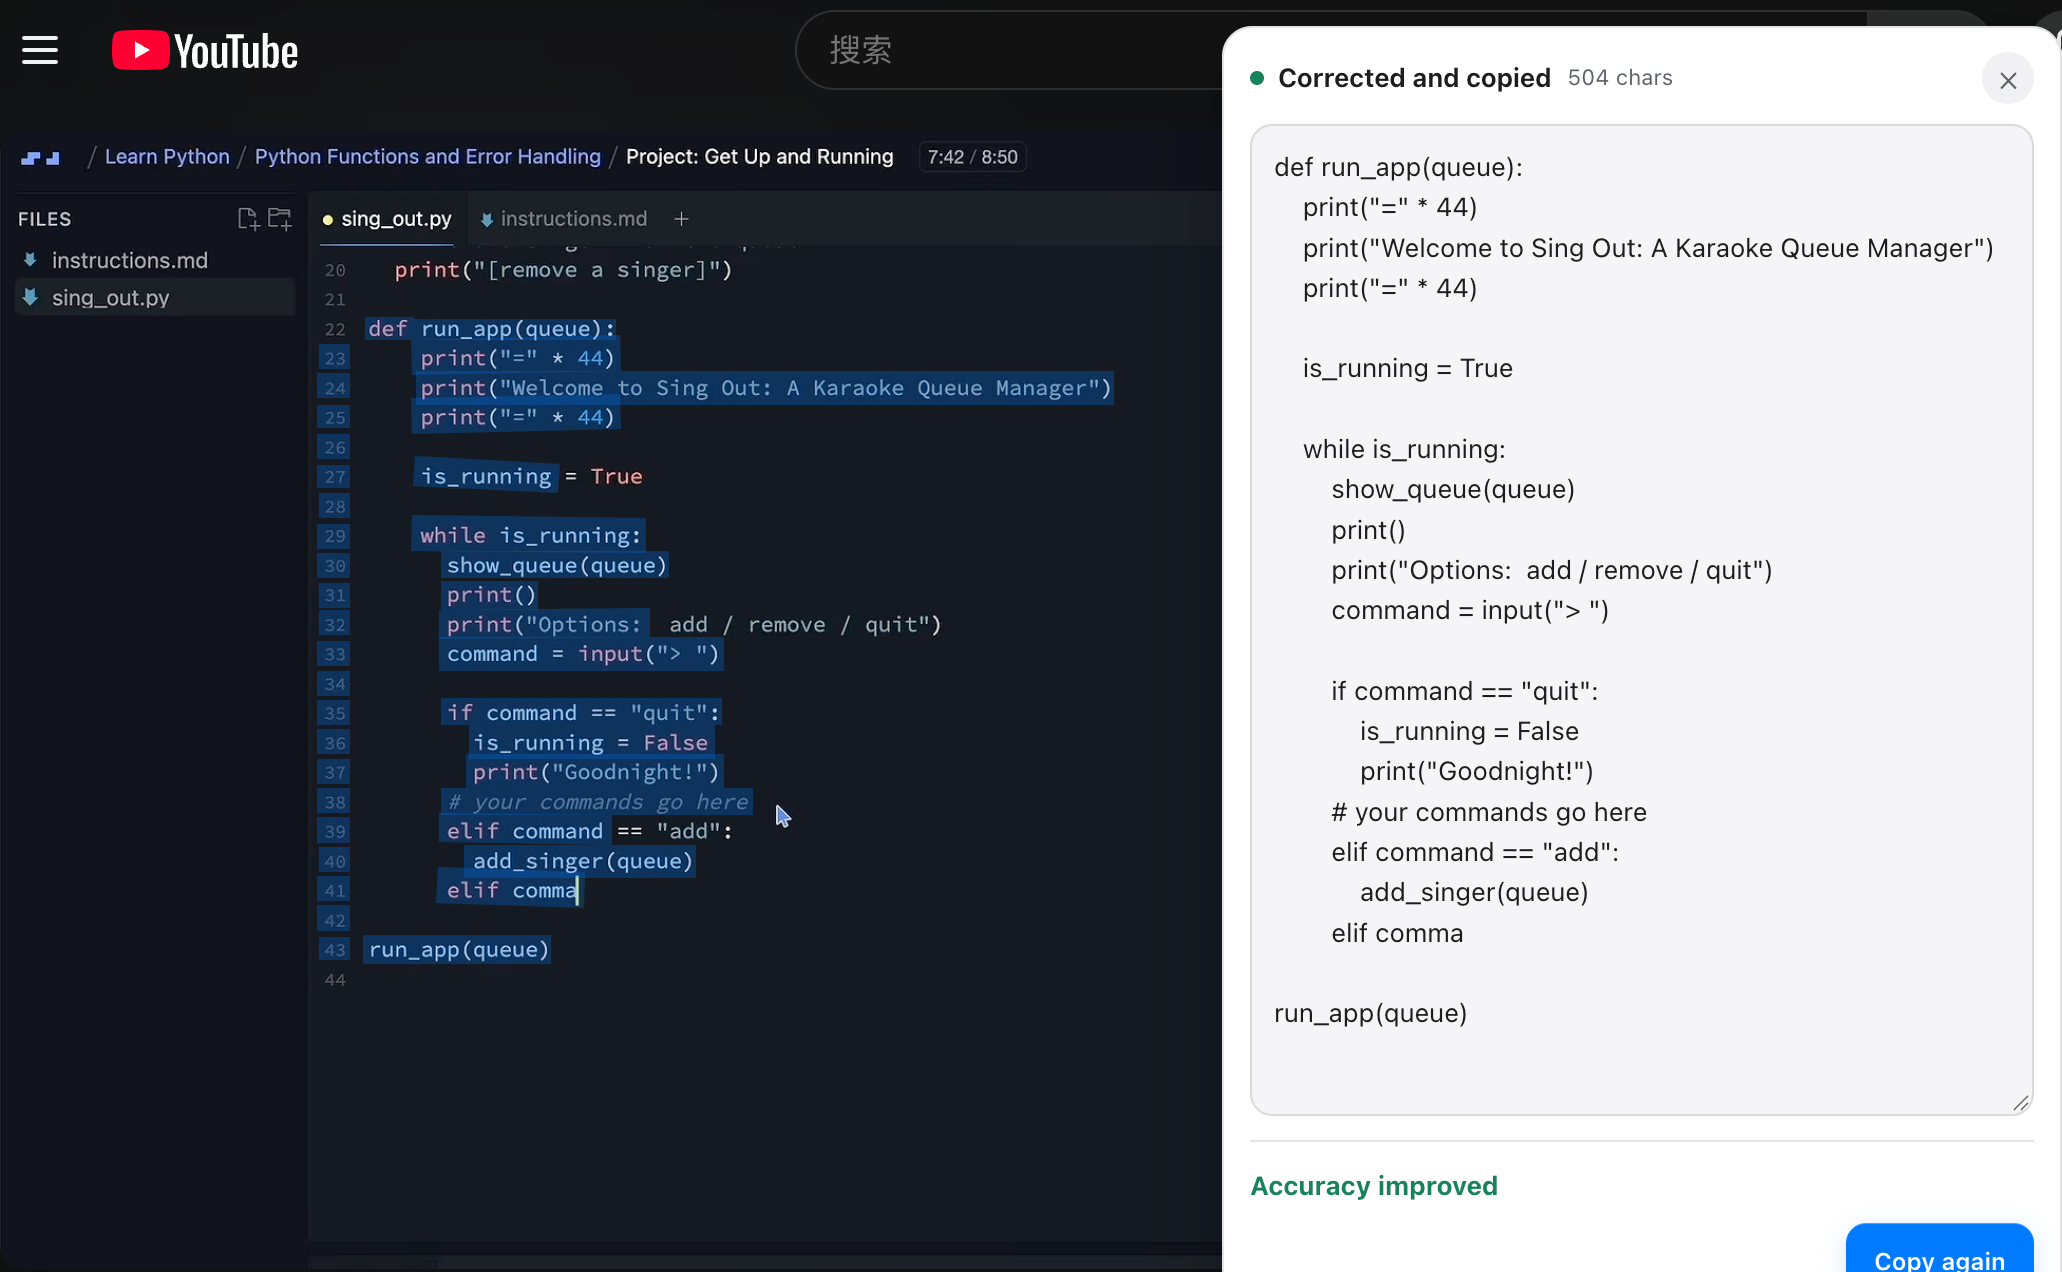Screen dimensions: 2062x1272
Task: Click run_app(queue) call on editor line 43
Action: pos(459,950)
